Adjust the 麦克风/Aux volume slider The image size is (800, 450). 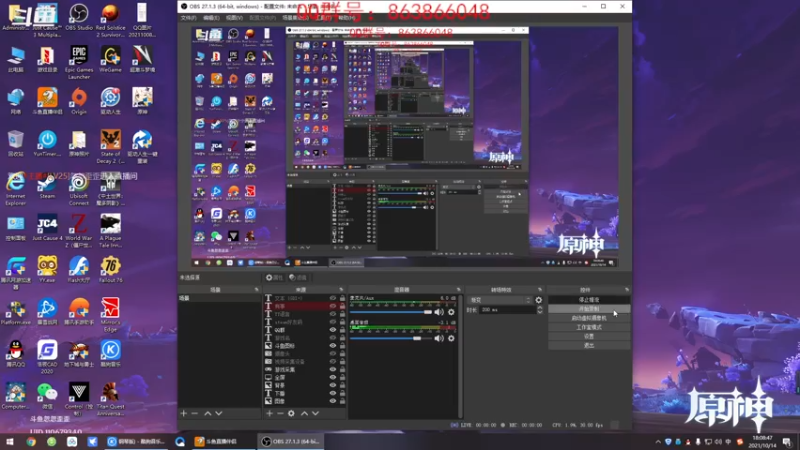click(x=391, y=312)
